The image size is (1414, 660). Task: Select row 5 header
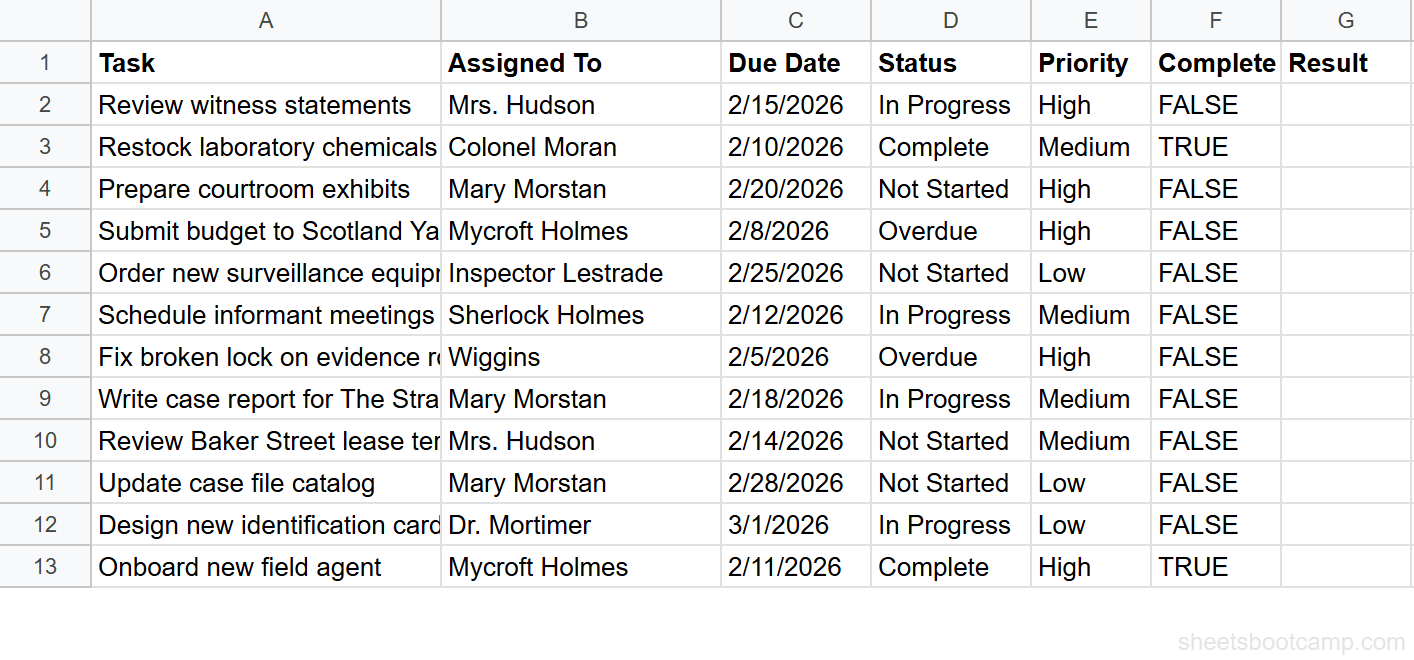[x=45, y=230]
